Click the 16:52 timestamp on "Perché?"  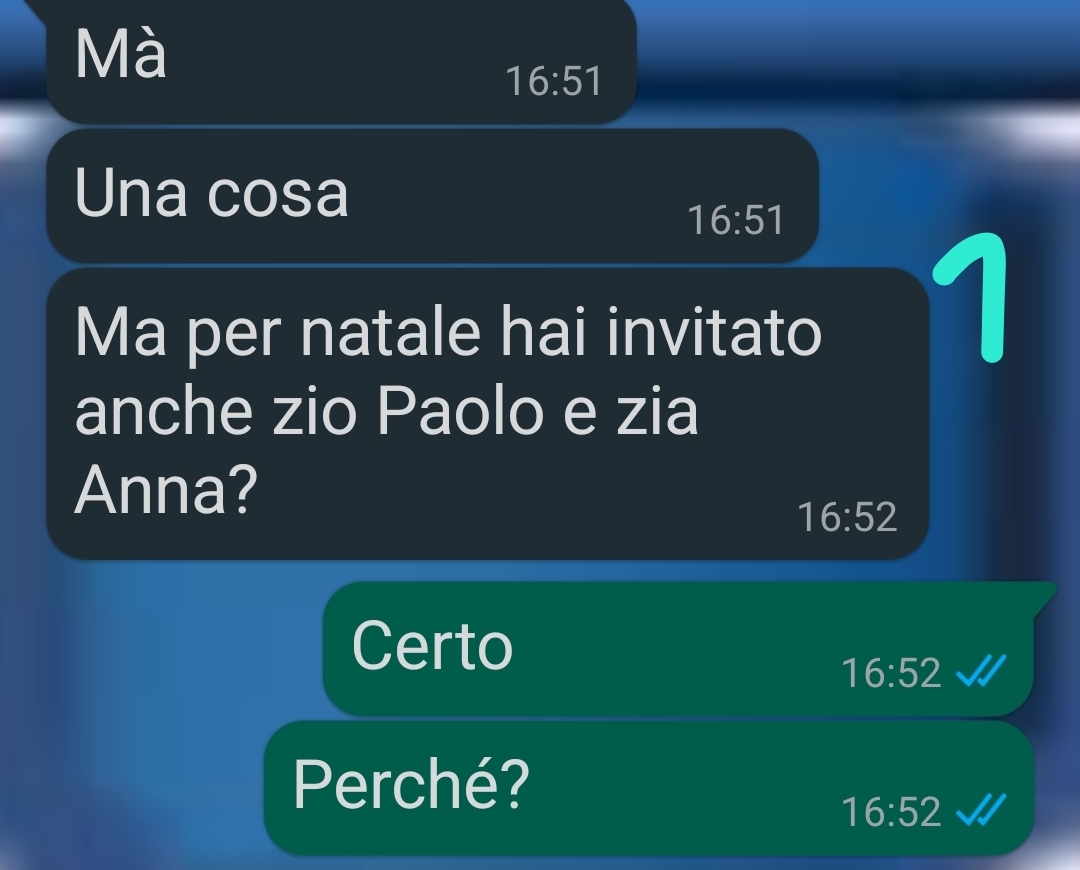(891, 811)
